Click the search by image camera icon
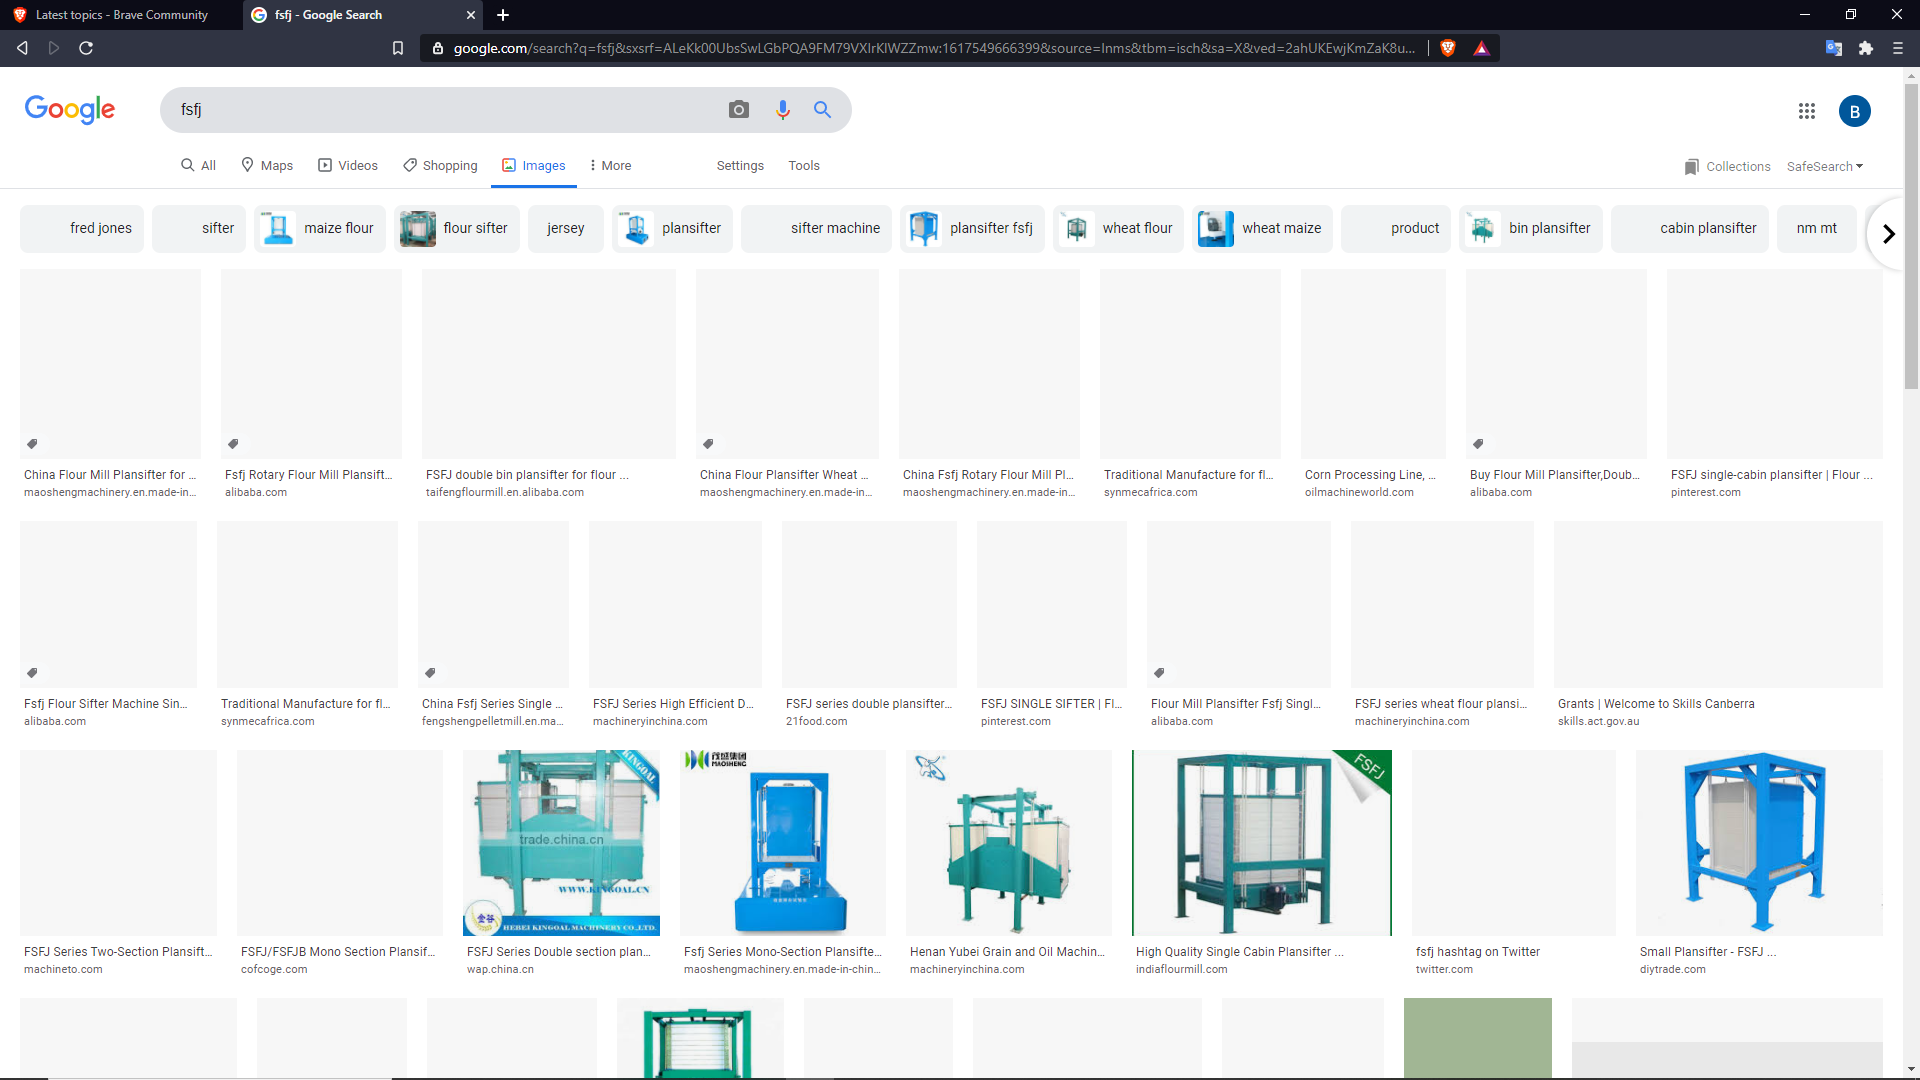Viewport: 1920px width, 1080px height. (x=738, y=110)
